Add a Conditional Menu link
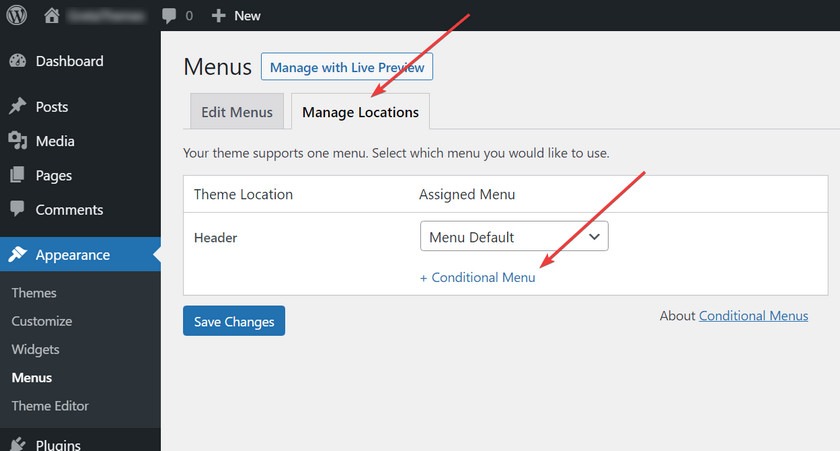 [x=477, y=277]
